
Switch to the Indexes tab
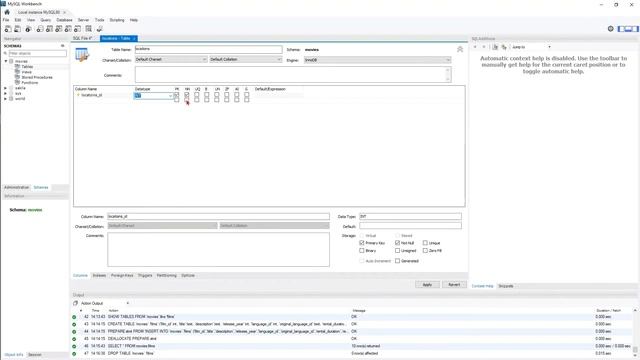(99, 276)
